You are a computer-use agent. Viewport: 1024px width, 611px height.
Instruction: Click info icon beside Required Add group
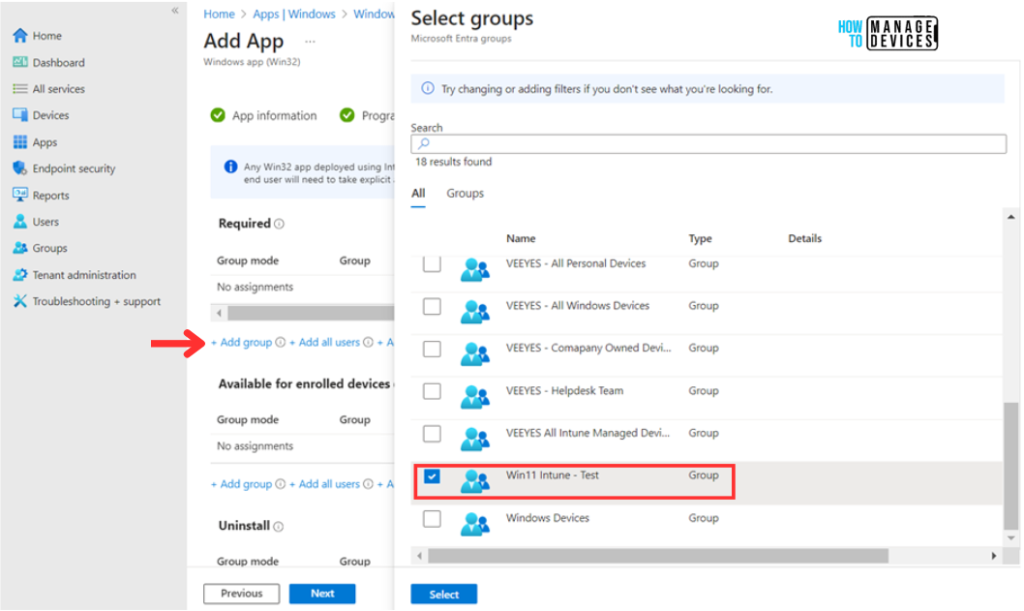pyautogui.click(x=280, y=342)
